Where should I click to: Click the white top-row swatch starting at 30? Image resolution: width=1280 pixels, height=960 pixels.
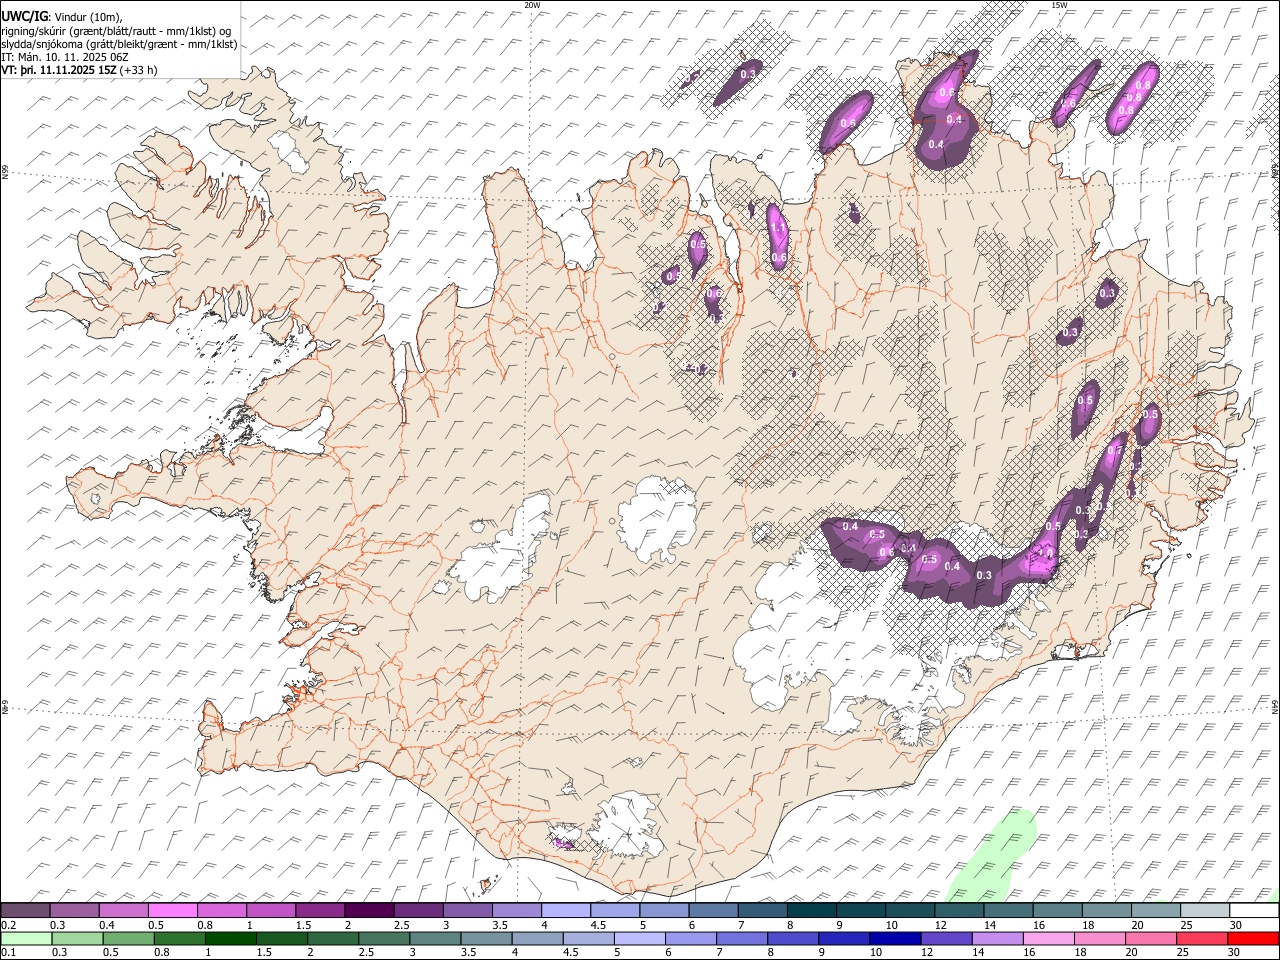(x=1255, y=911)
